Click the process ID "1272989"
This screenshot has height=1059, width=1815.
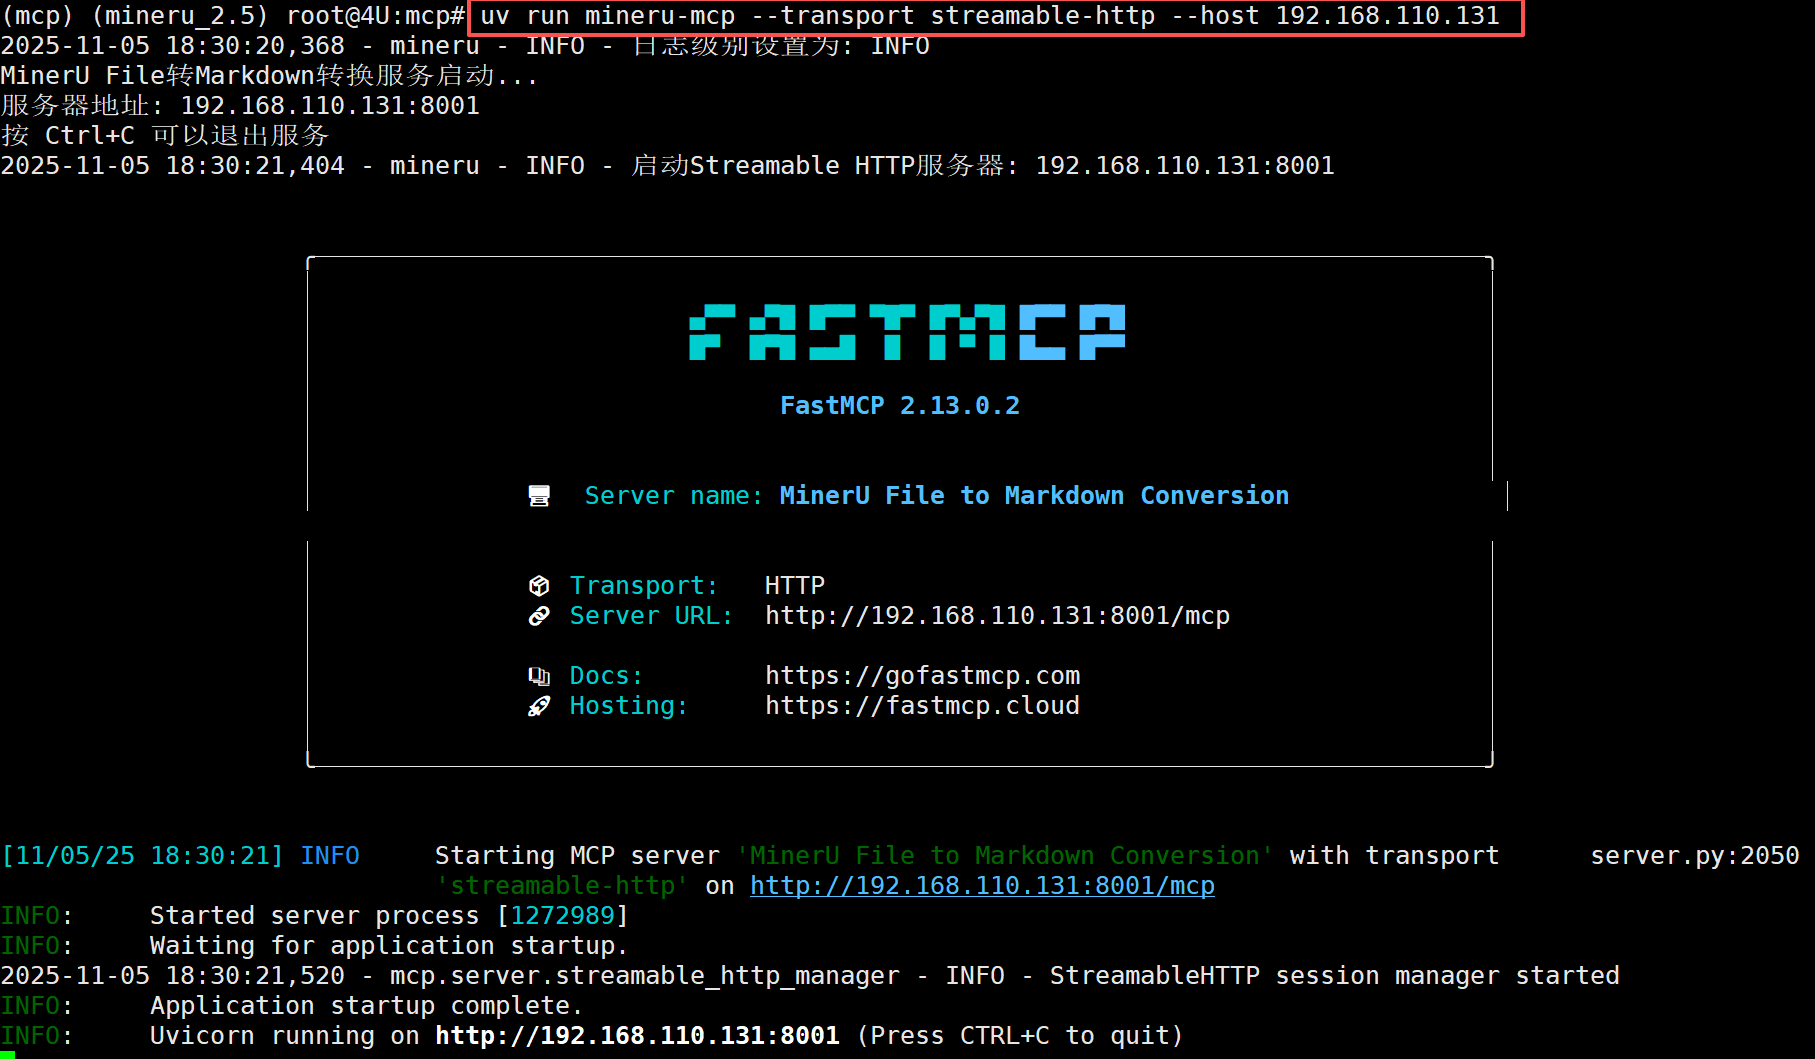coord(562,916)
